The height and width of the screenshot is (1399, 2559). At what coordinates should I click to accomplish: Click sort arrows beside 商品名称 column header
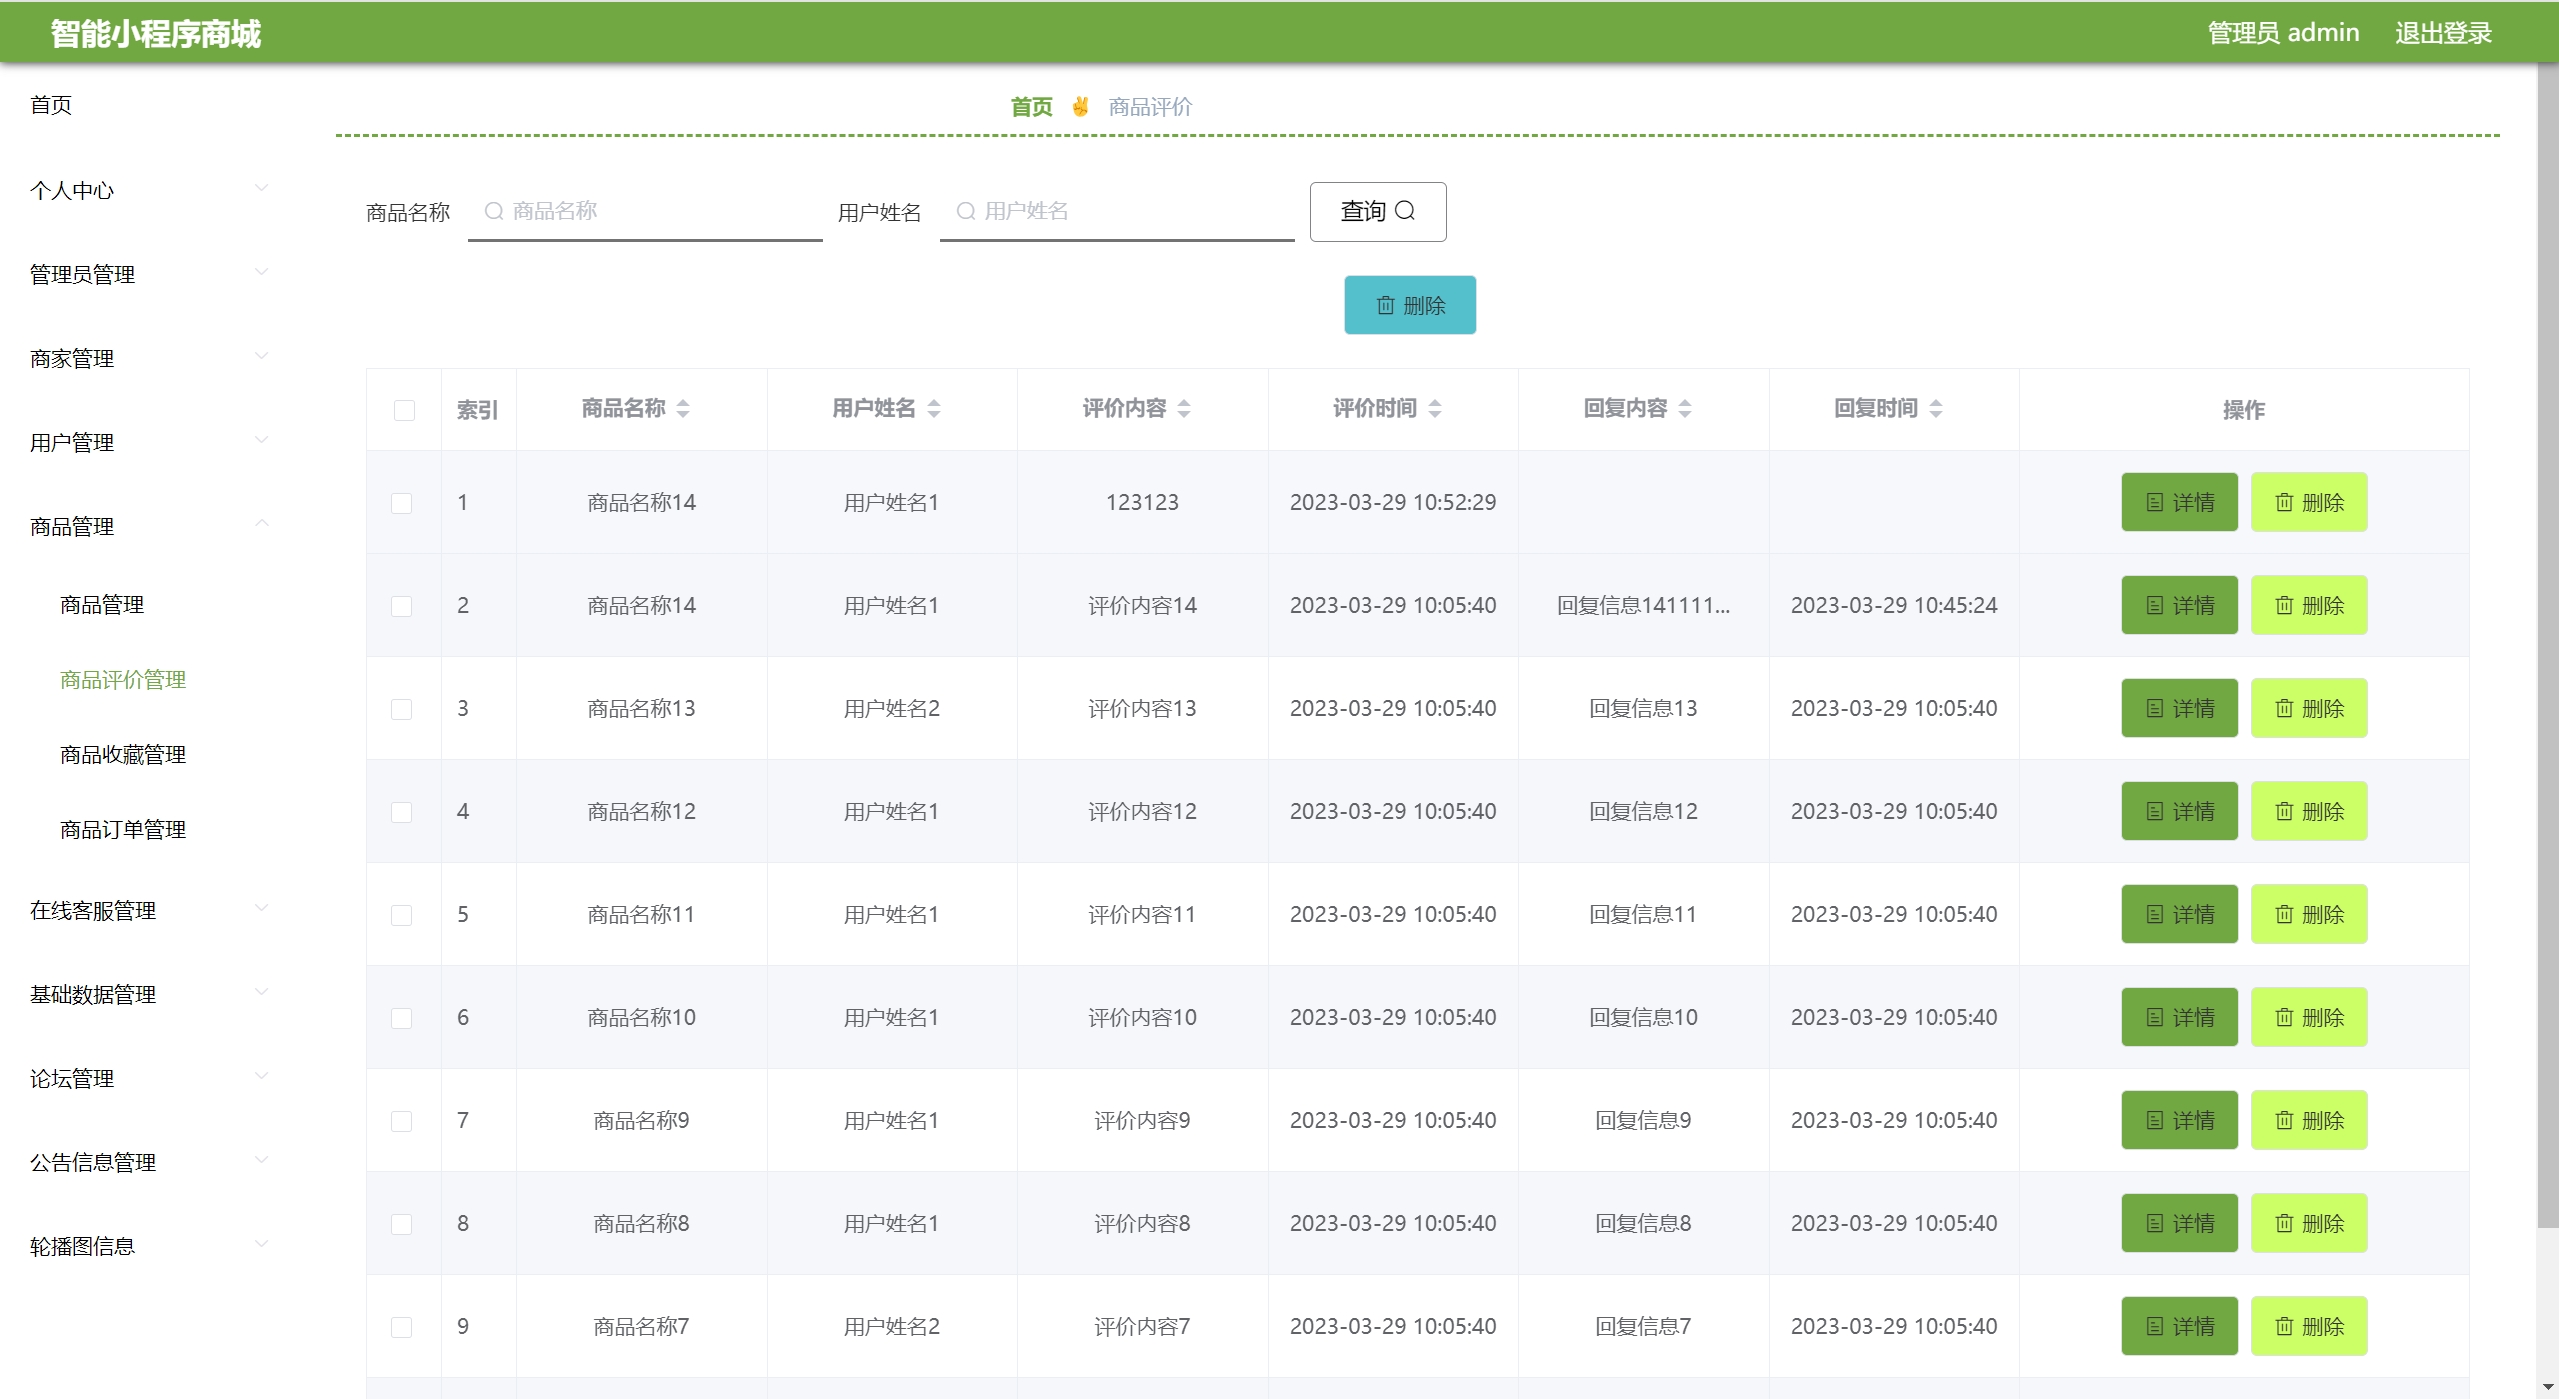pyautogui.click(x=683, y=408)
